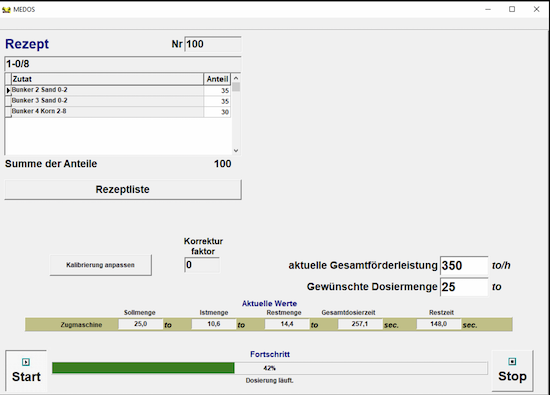
Task: Select row Bunker 3 Sand 0-2
Action: coord(118,101)
